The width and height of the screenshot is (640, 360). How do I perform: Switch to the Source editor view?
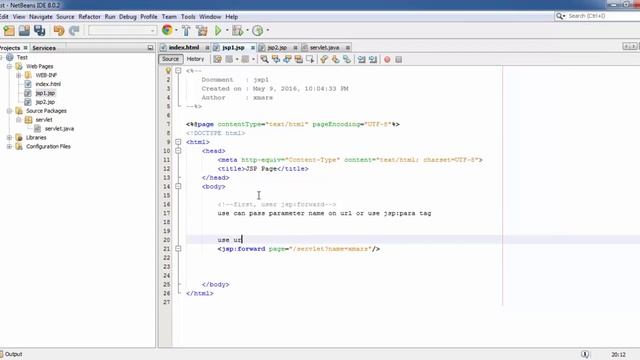(170, 59)
